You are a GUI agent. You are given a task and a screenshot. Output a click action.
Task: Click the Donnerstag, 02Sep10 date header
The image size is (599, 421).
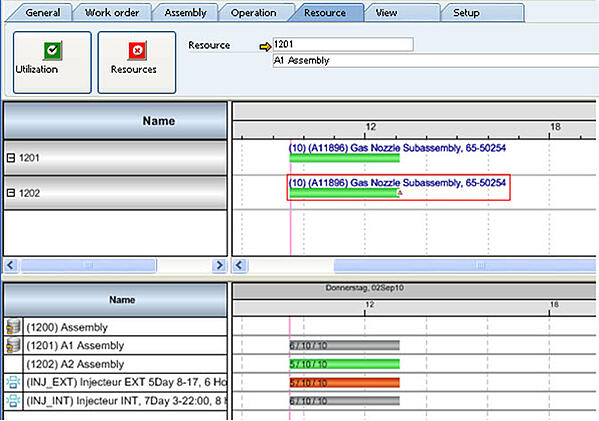(x=364, y=288)
